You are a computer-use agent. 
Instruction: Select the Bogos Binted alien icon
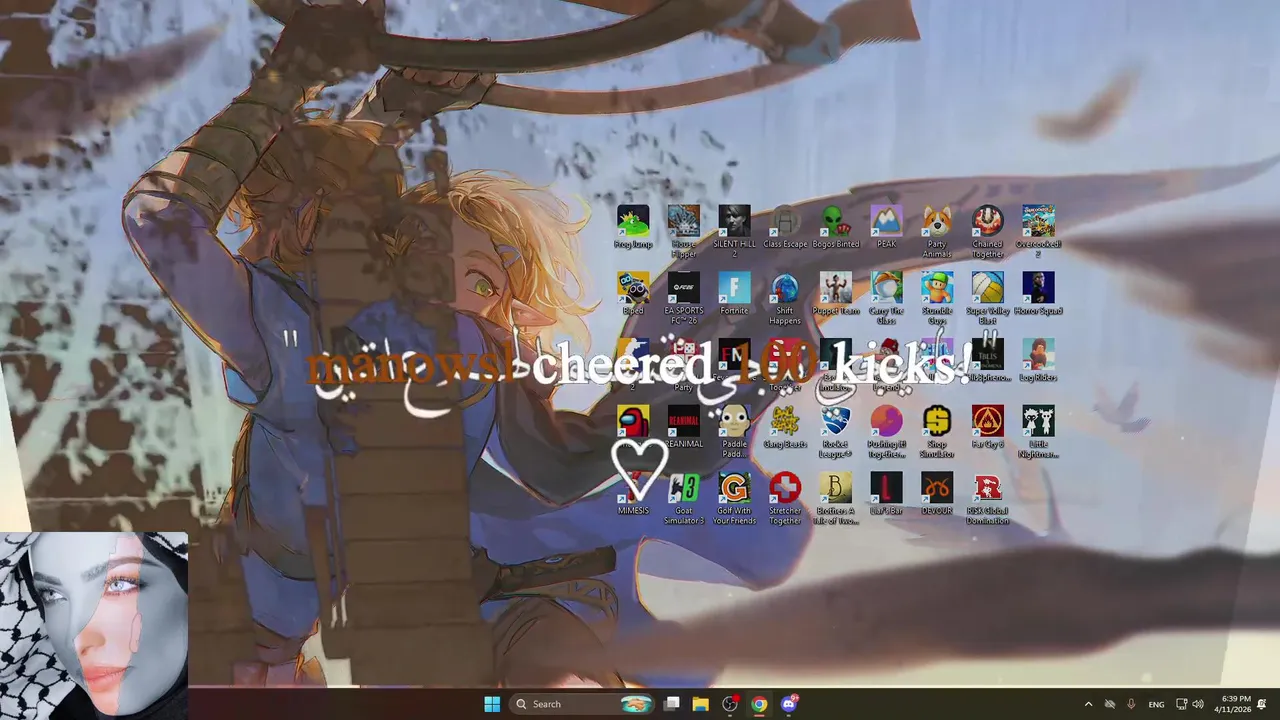click(x=836, y=227)
